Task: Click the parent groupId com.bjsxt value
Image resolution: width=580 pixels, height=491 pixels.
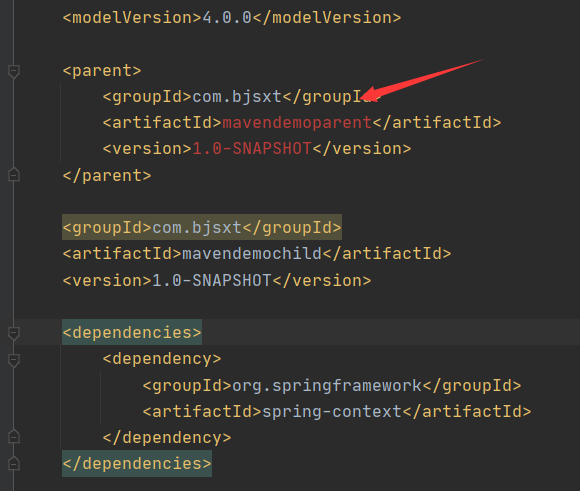Action: (237, 97)
